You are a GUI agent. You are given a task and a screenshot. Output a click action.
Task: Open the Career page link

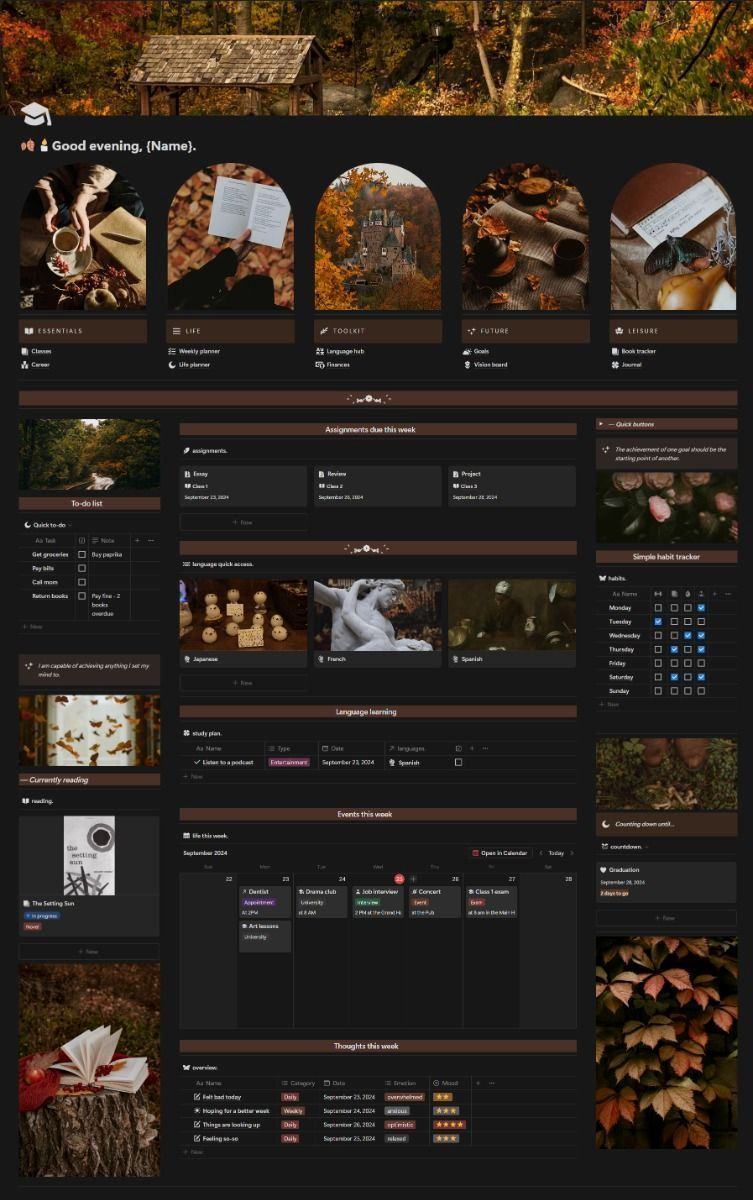coord(35,365)
